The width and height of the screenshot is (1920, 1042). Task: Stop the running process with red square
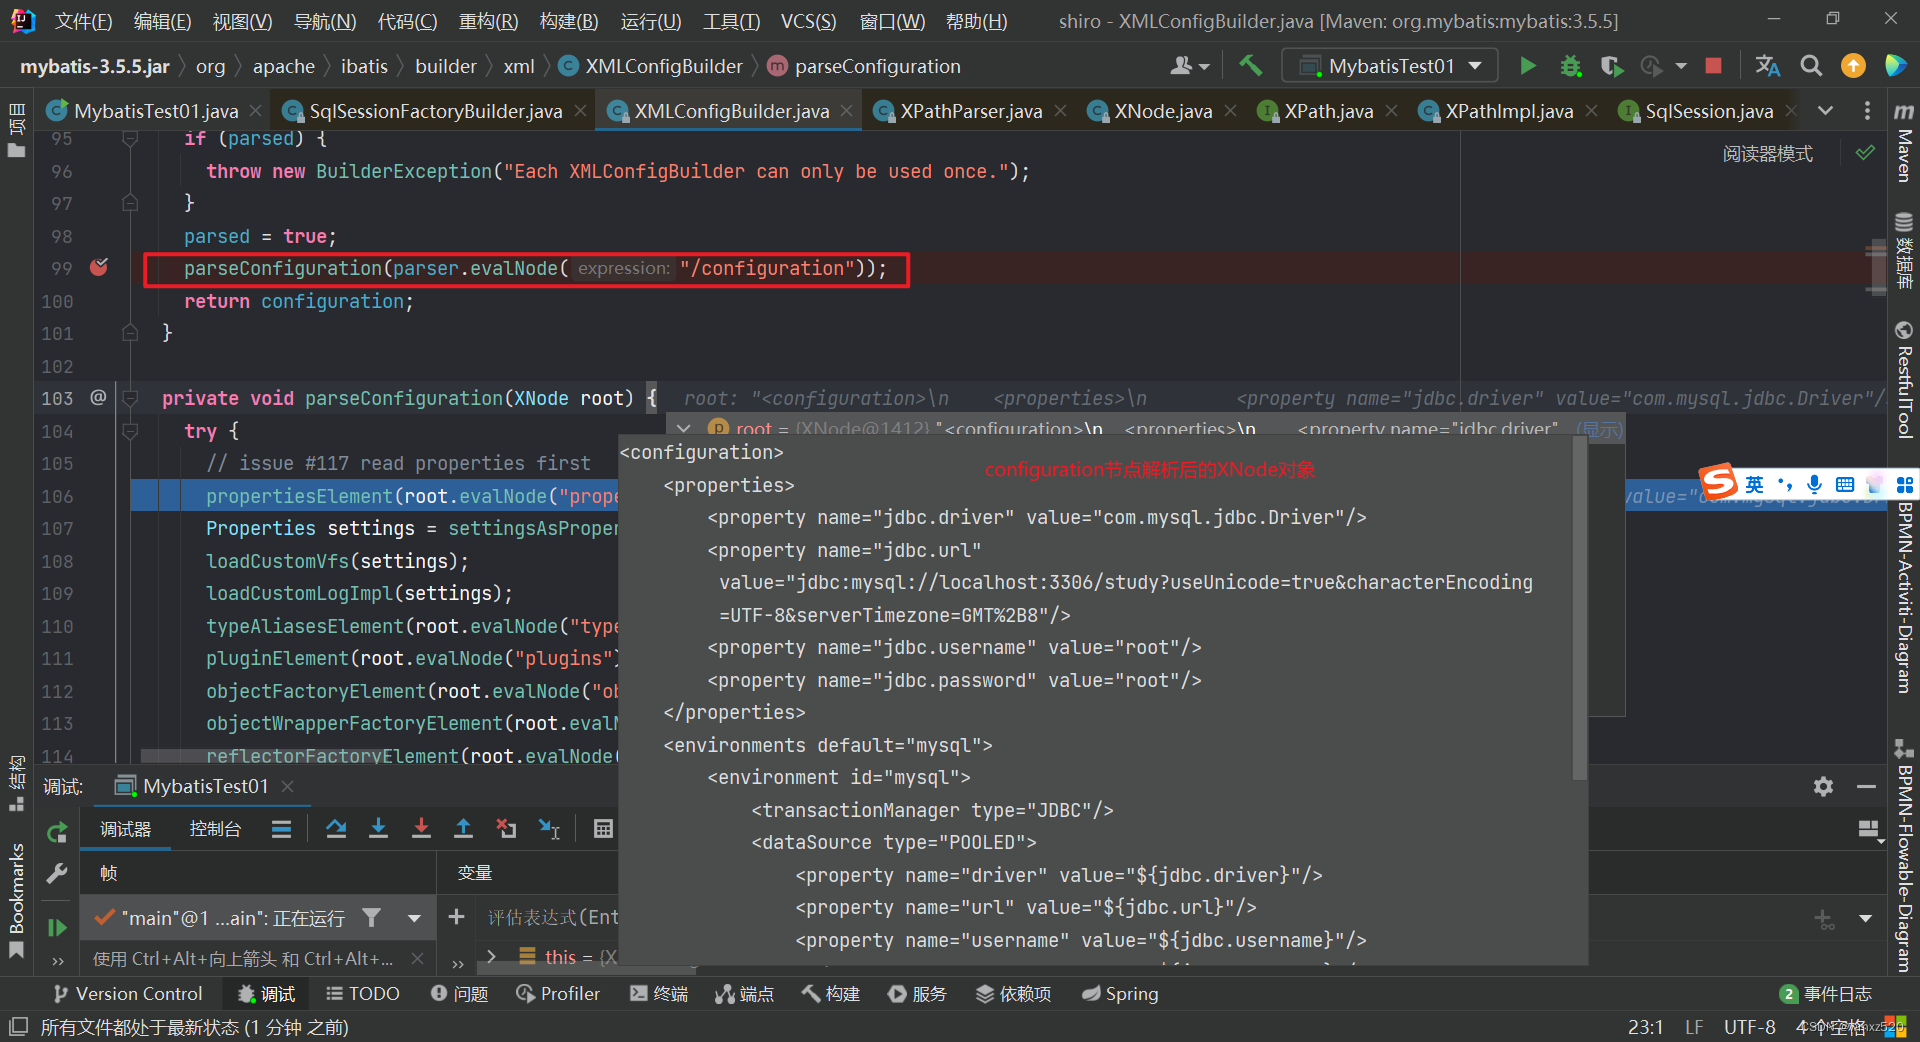(x=1713, y=66)
